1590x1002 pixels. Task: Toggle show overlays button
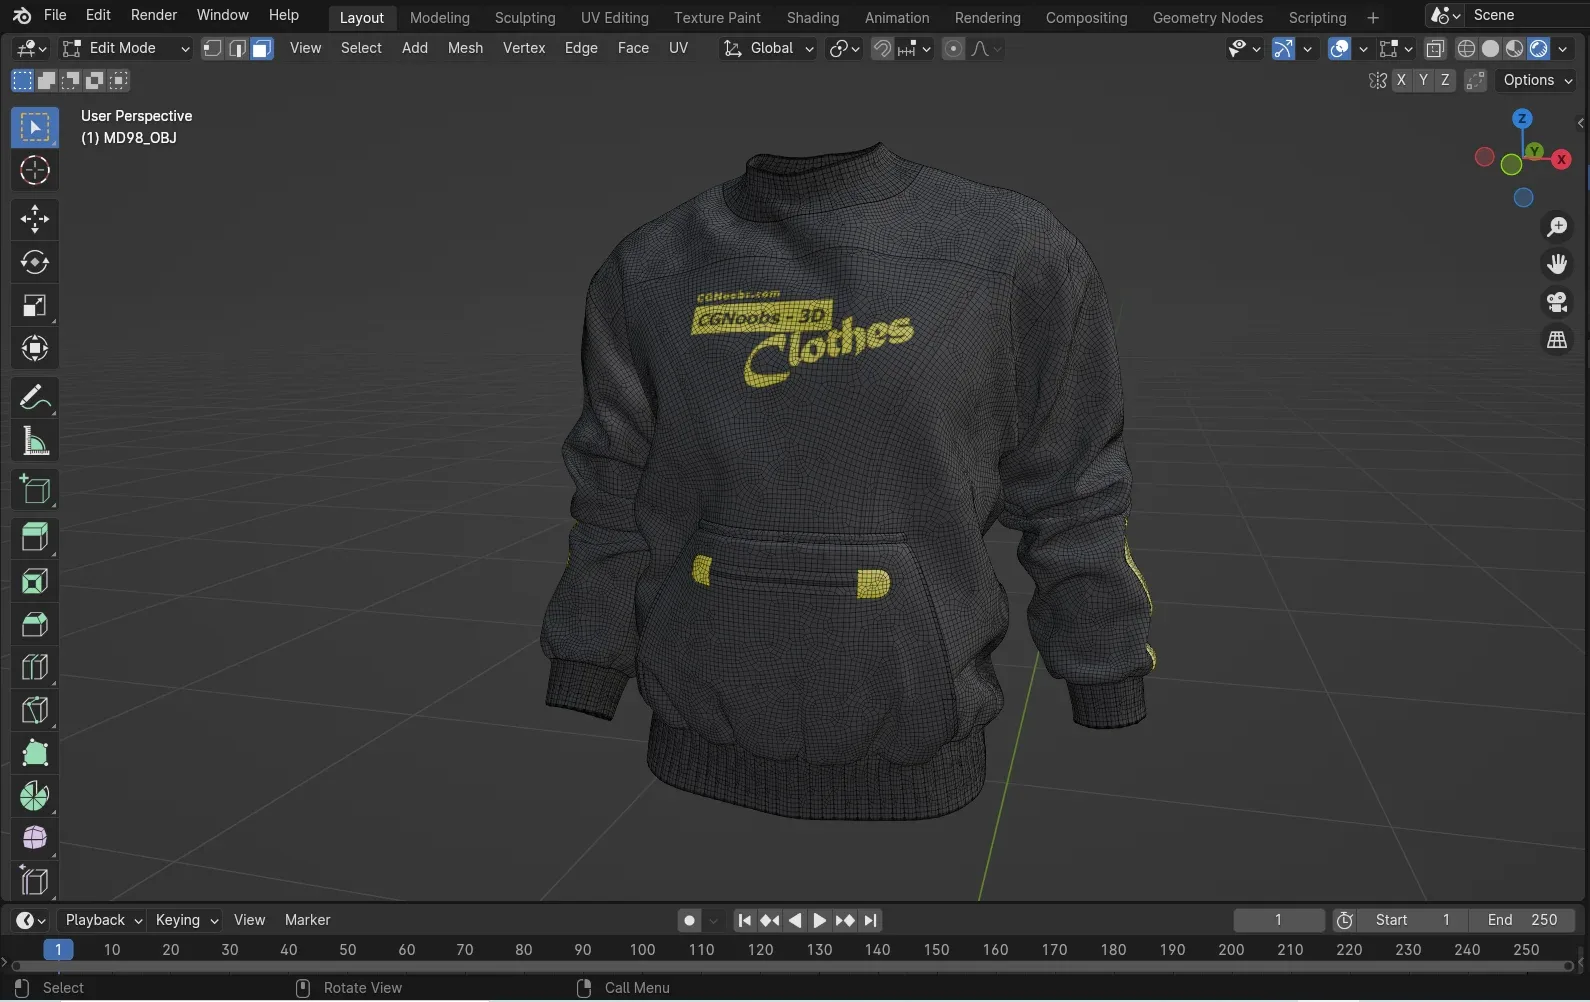[x=1340, y=48]
